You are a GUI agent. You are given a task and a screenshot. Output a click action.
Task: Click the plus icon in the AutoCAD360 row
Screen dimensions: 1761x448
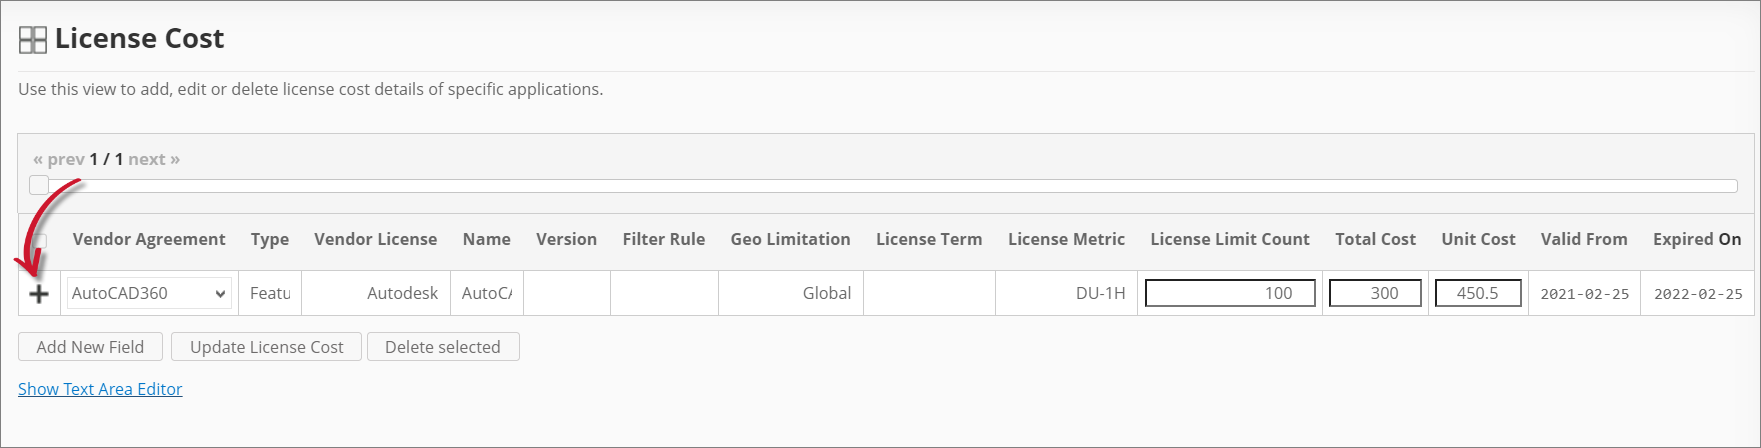coord(39,294)
